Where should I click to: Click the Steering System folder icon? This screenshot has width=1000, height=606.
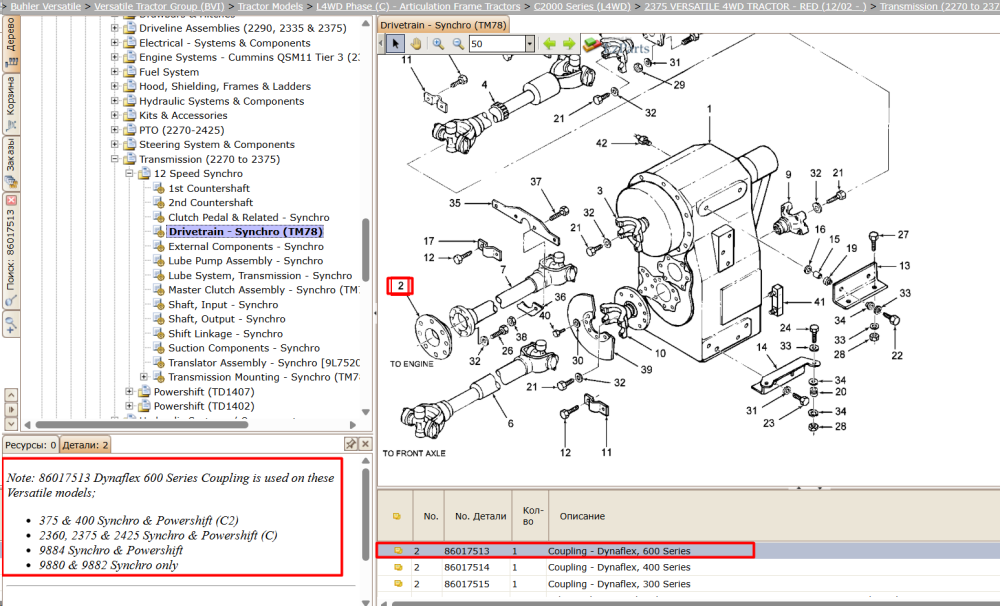(129, 144)
